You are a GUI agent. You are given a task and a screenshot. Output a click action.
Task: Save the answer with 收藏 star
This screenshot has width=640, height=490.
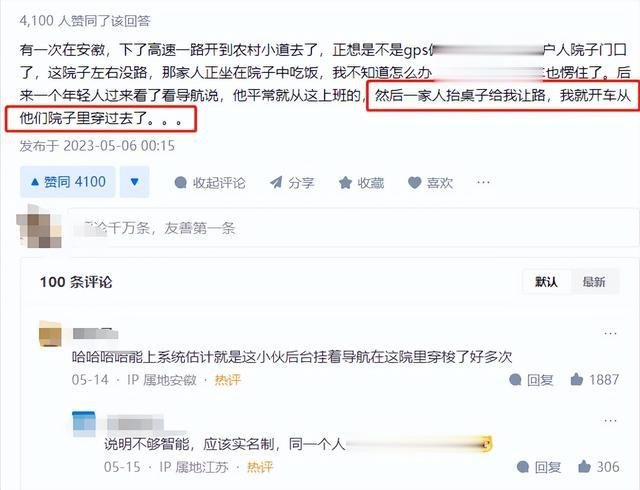tap(362, 183)
